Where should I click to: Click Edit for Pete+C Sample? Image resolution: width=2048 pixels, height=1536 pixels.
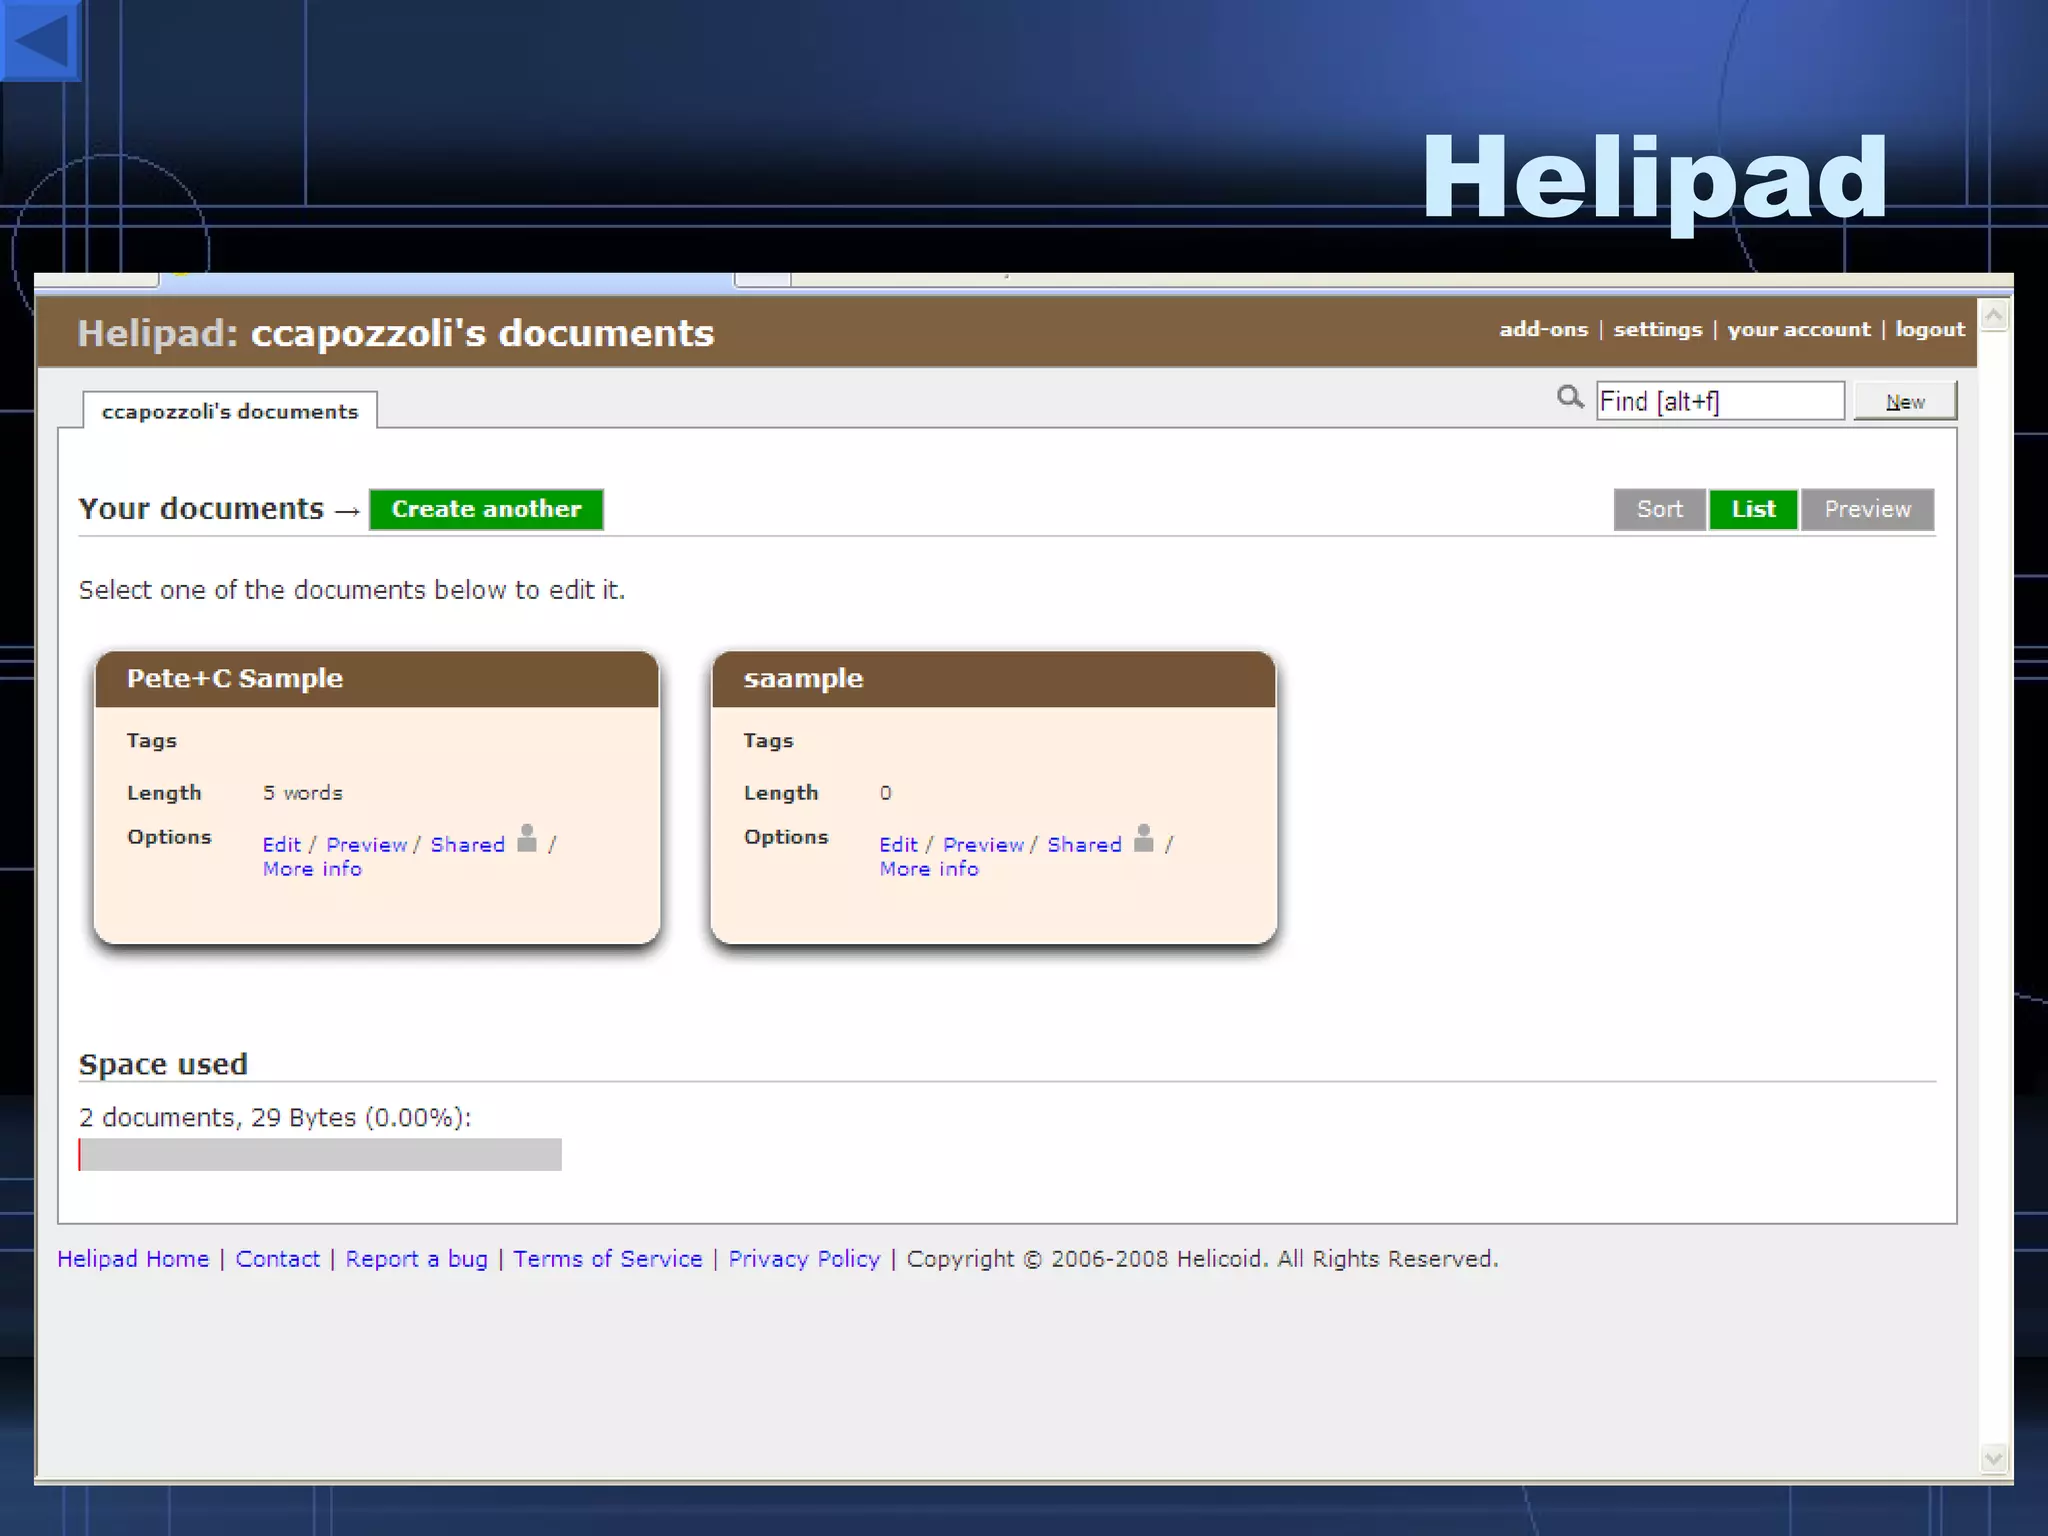click(x=281, y=844)
